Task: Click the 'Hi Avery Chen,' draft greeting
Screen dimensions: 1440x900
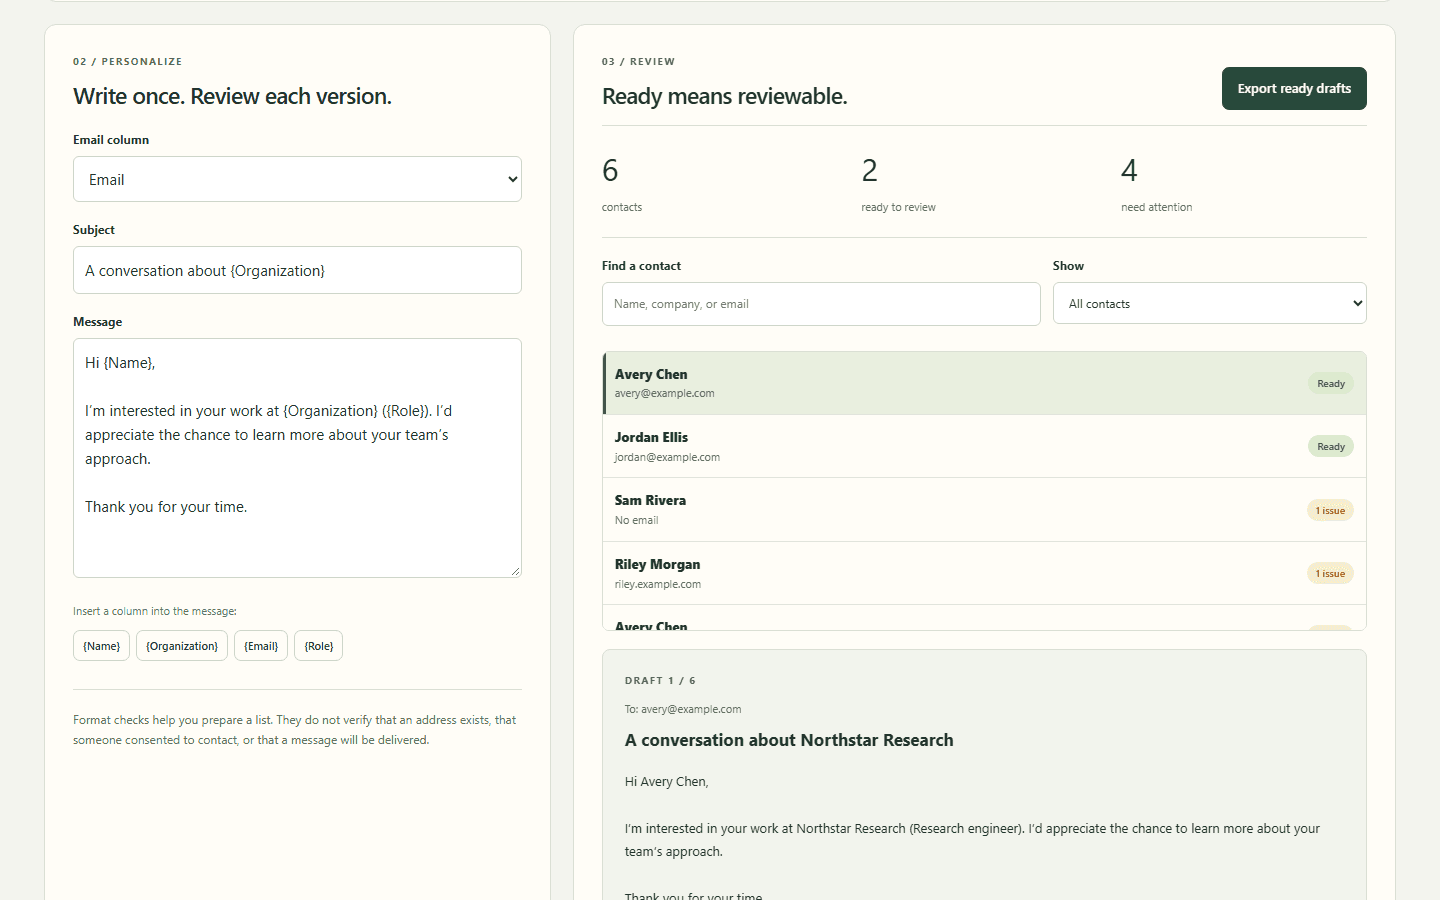Action: coord(666,782)
